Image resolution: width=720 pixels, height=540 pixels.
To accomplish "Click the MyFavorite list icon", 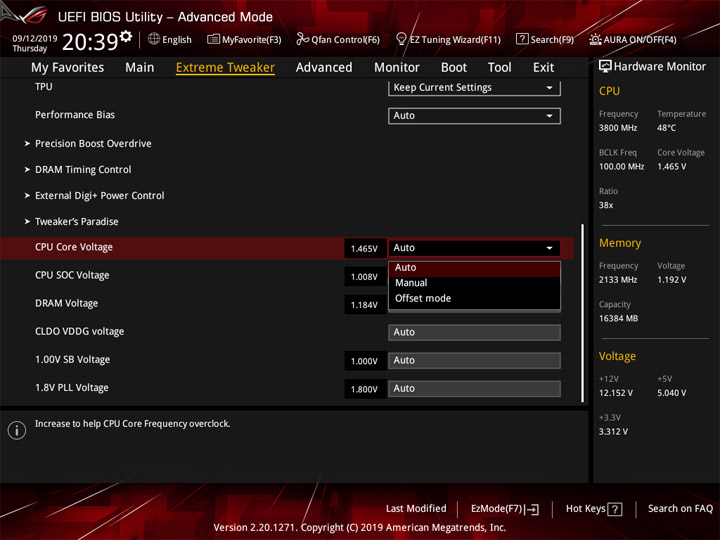I will coord(213,39).
